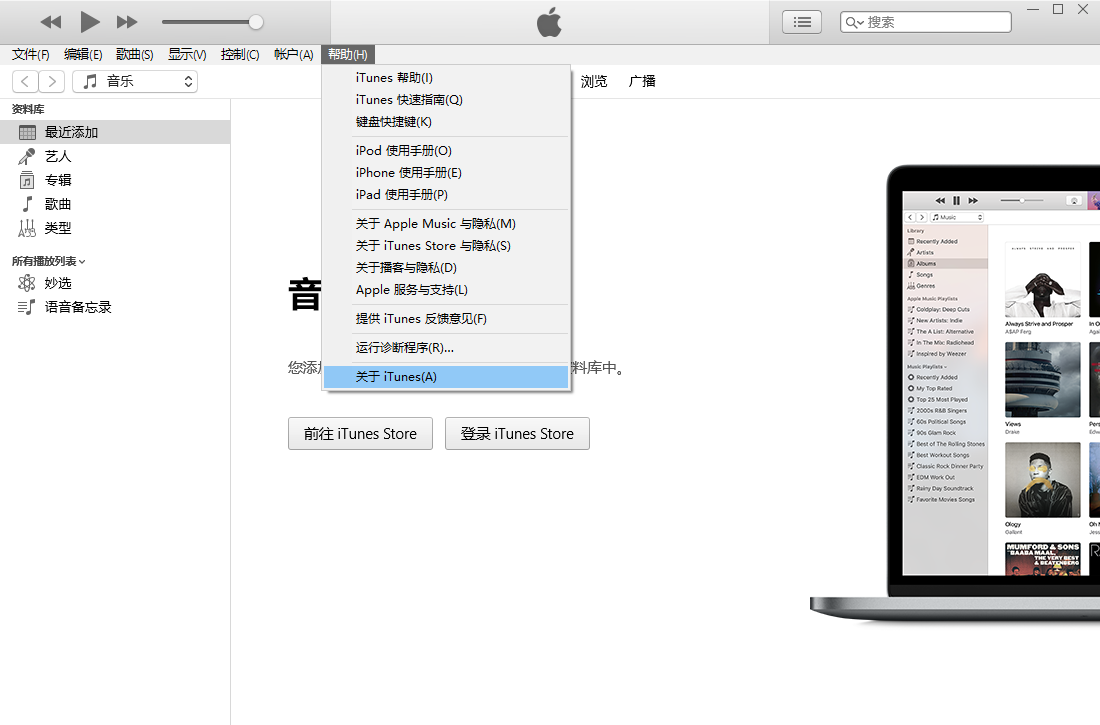Viewport: 1100px width, 725px height.
Task: Choose 关于 iTunes(A) menu entry
Action: [x=446, y=377]
